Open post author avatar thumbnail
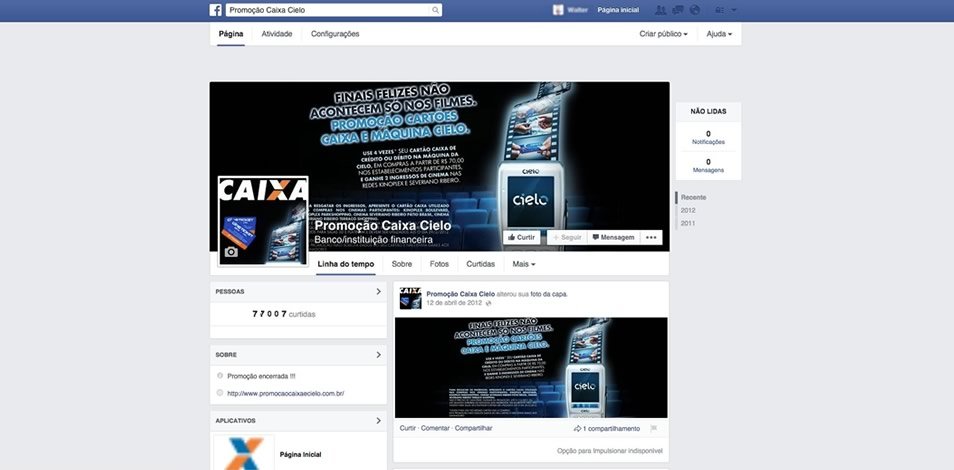 pyautogui.click(x=410, y=298)
